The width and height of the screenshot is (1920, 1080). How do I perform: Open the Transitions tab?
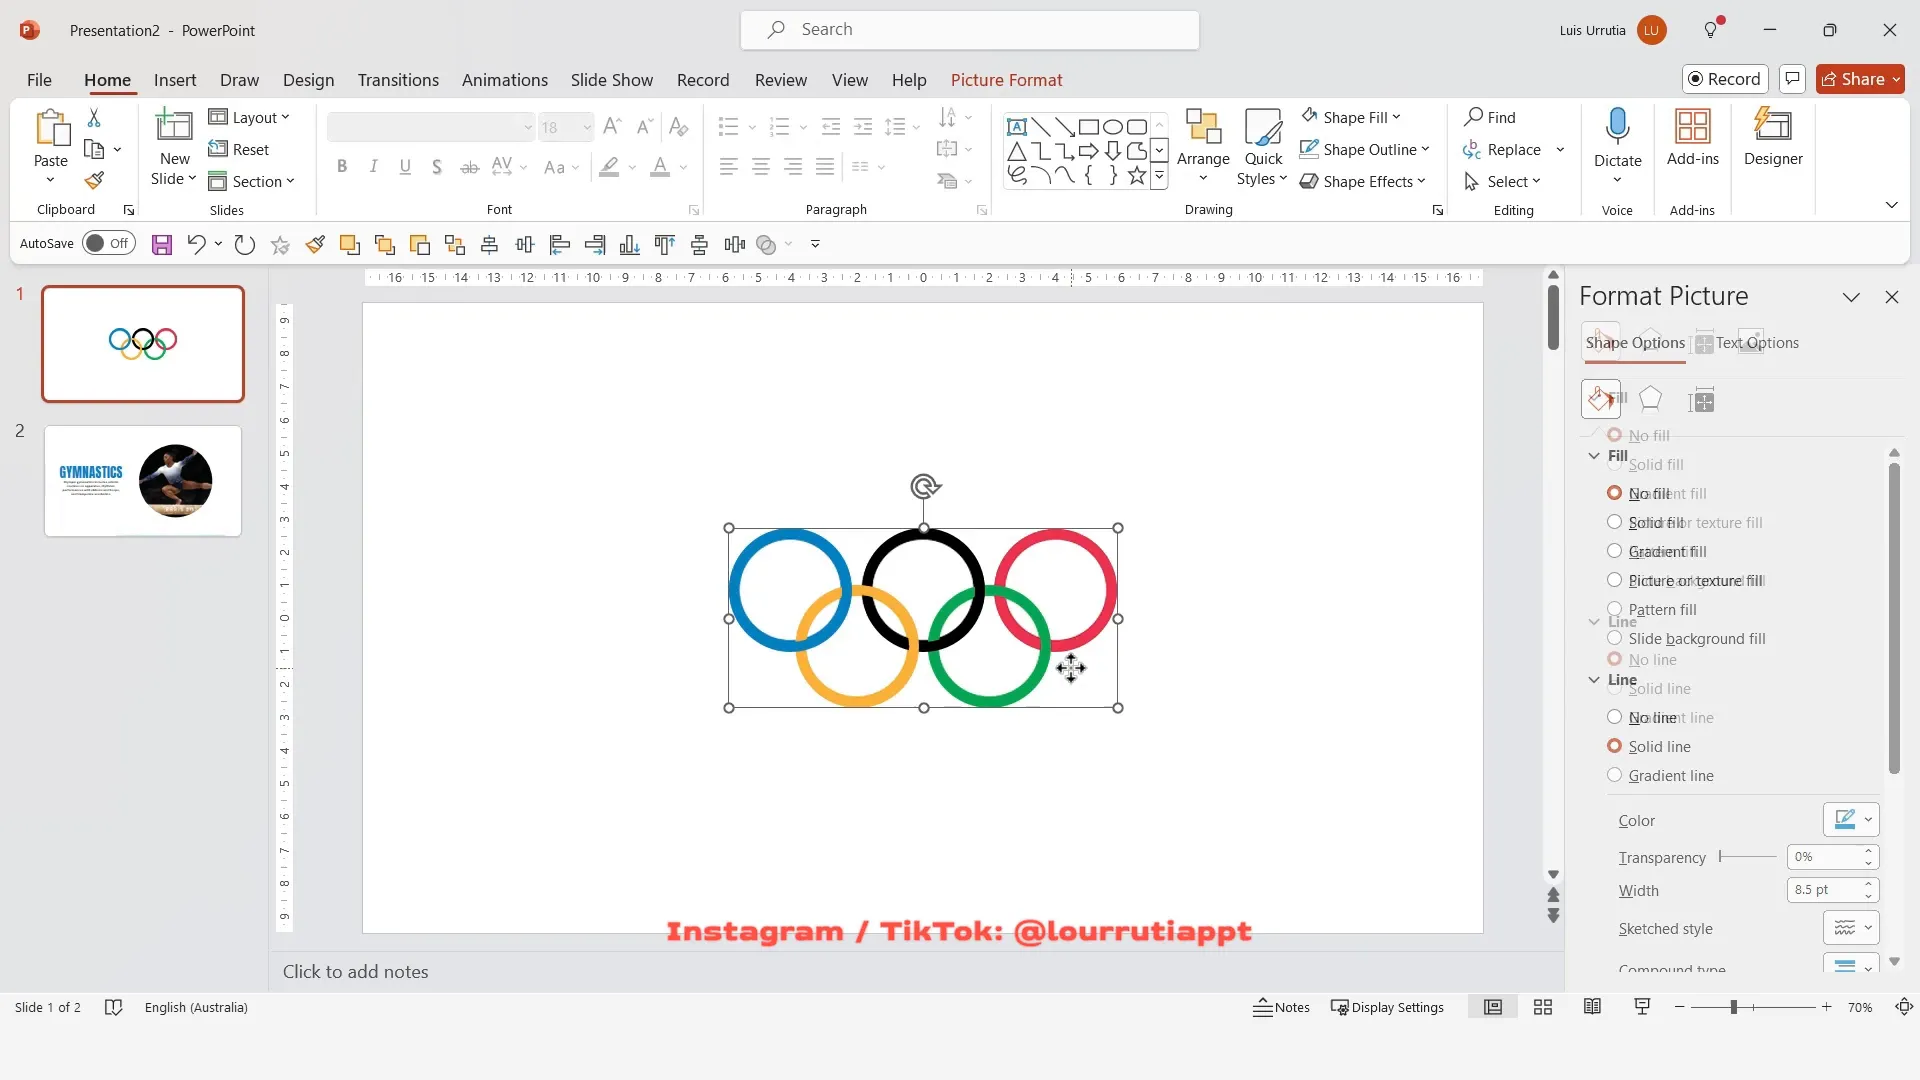tap(398, 80)
